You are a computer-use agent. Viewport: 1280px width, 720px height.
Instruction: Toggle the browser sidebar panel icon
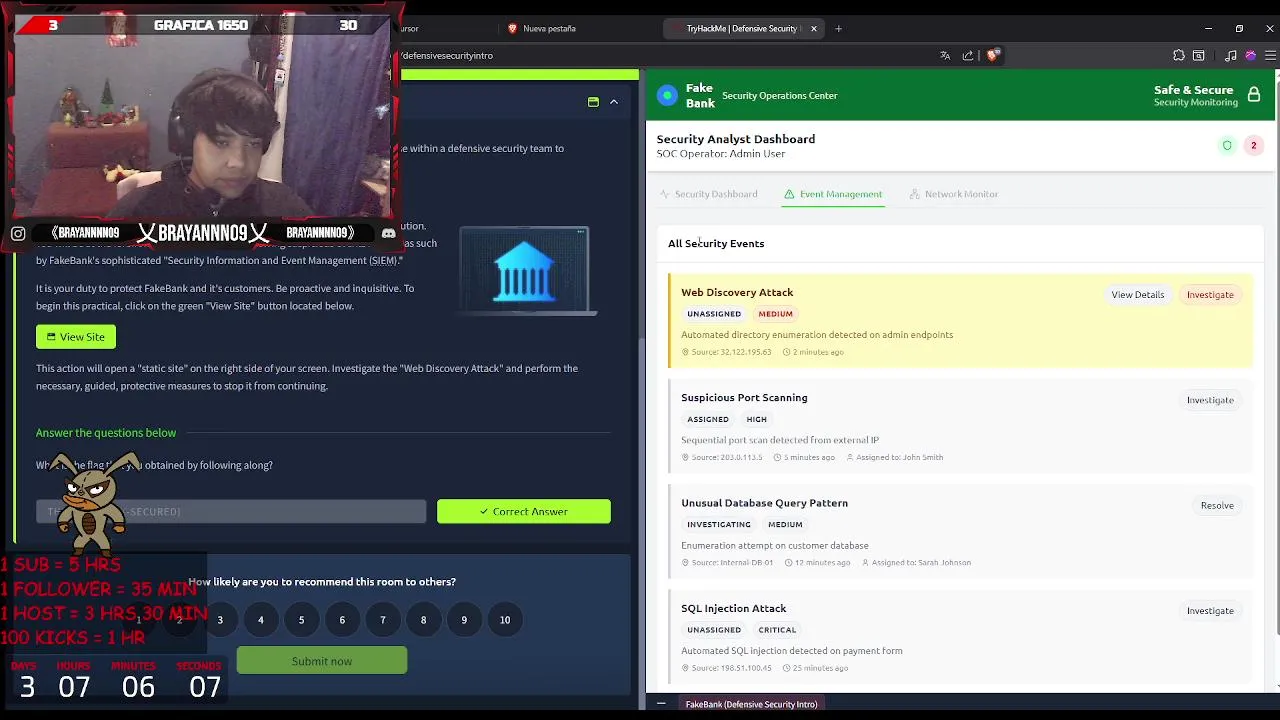click(x=1198, y=55)
